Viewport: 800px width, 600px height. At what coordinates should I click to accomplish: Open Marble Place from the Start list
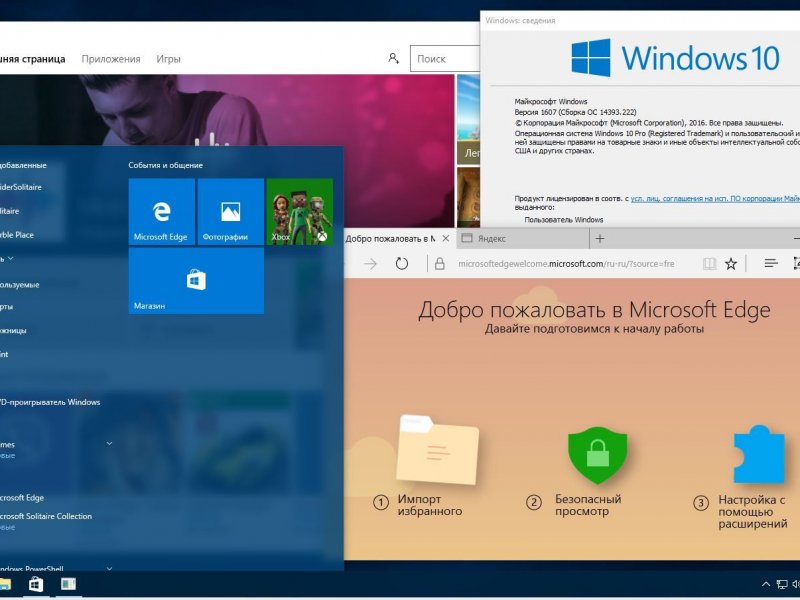click(17, 235)
